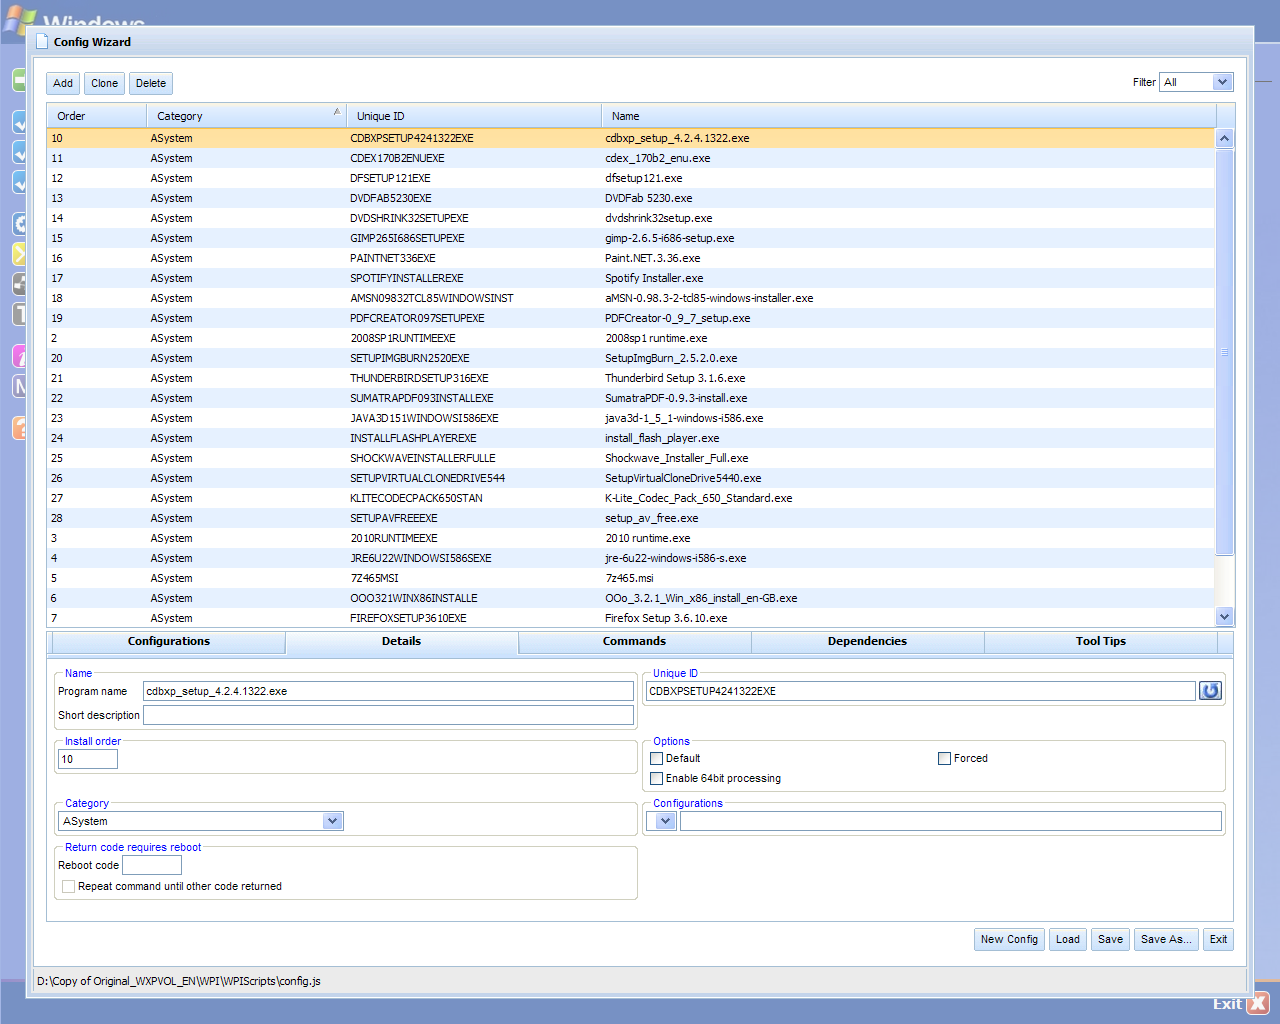The image size is (1280, 1024).
Task: Click in the Short description field
Action: click(388, 715)
